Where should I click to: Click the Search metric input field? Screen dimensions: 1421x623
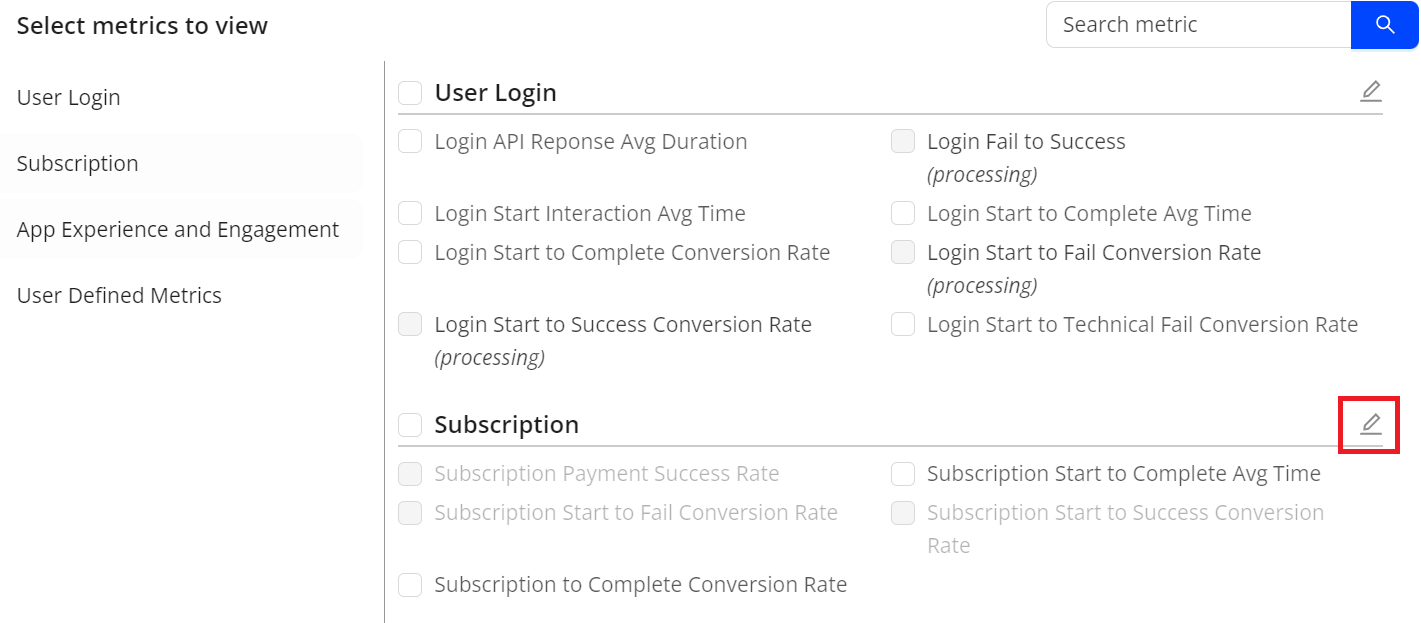pos(1198,25)
